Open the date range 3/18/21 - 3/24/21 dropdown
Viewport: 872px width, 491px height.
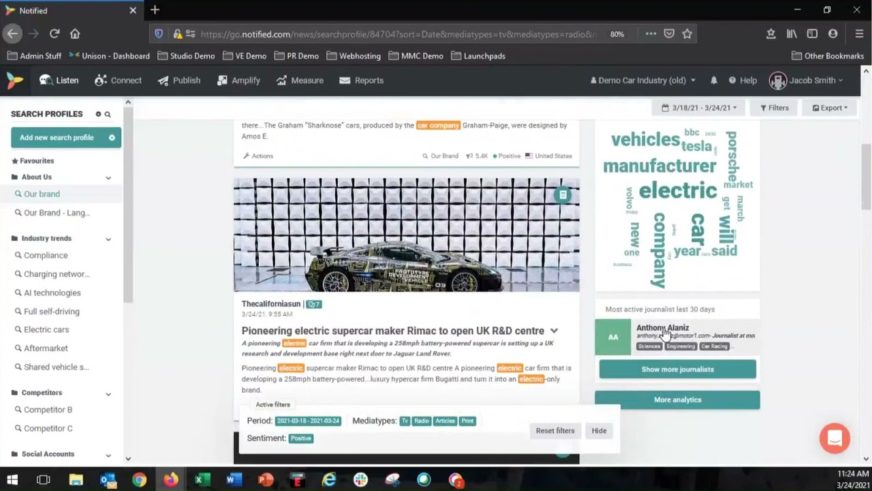699,108
